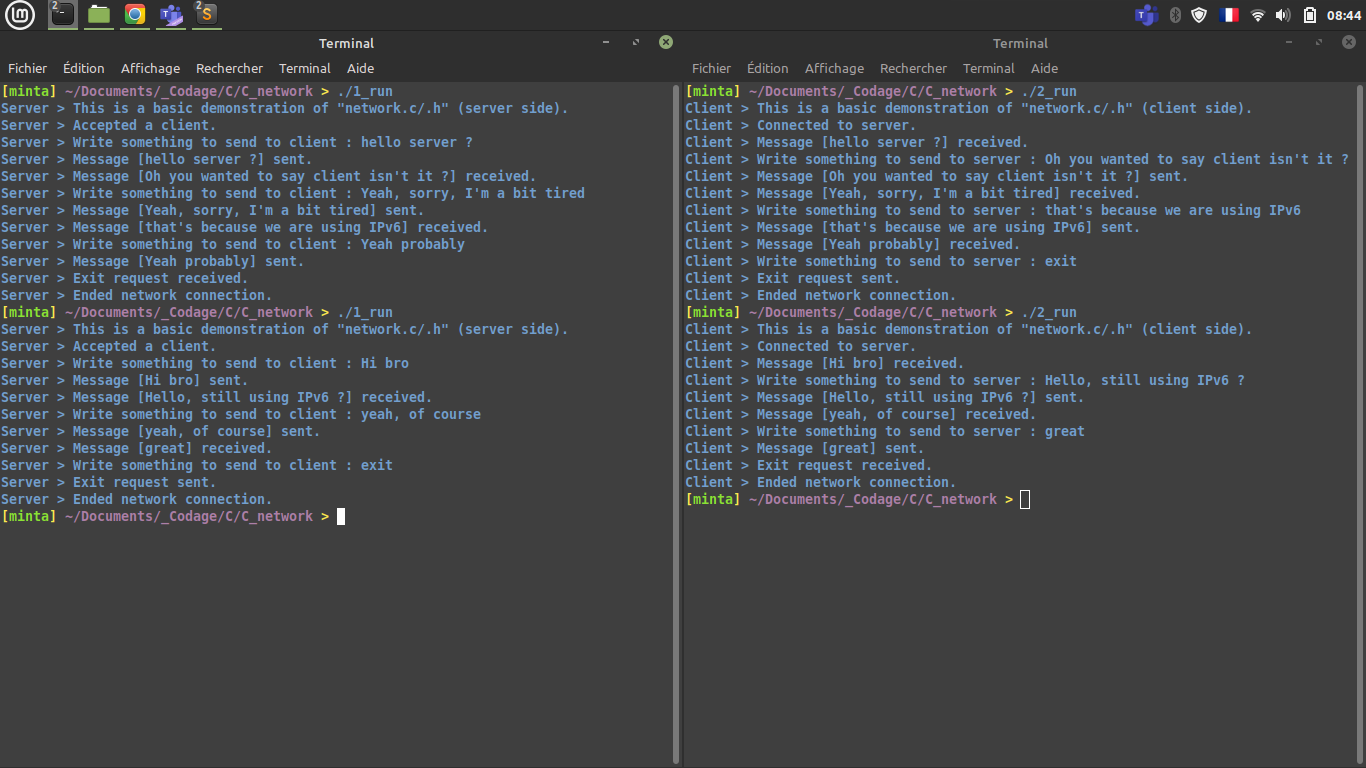The width and height of the screenshot is (1366, 768).
Task: Close the left Terminal window
Action: [x=666, y=43]
